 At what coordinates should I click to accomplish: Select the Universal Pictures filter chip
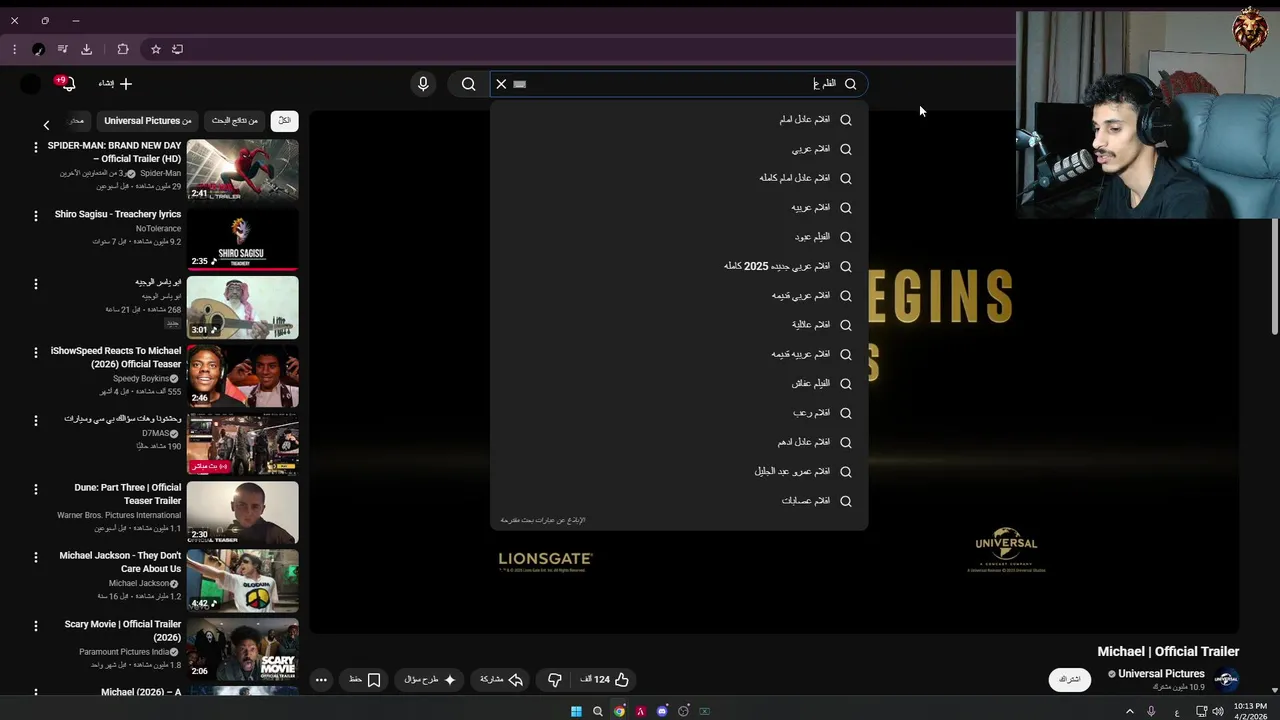point(148,121)
